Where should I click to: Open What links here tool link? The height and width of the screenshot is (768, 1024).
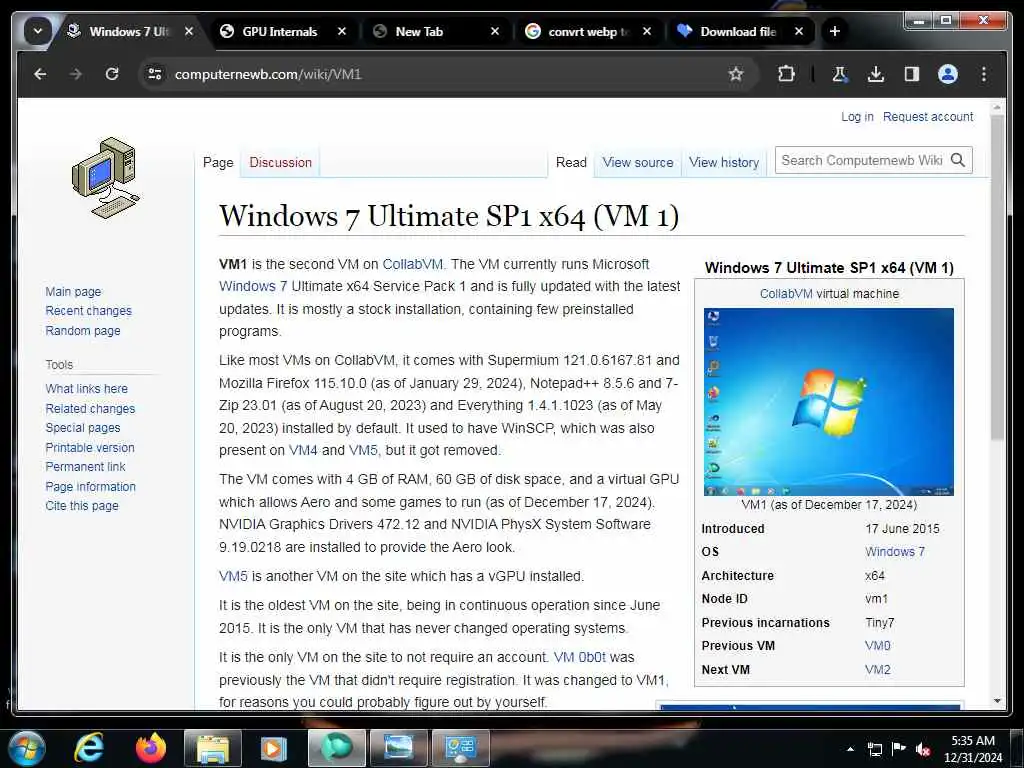86,389
